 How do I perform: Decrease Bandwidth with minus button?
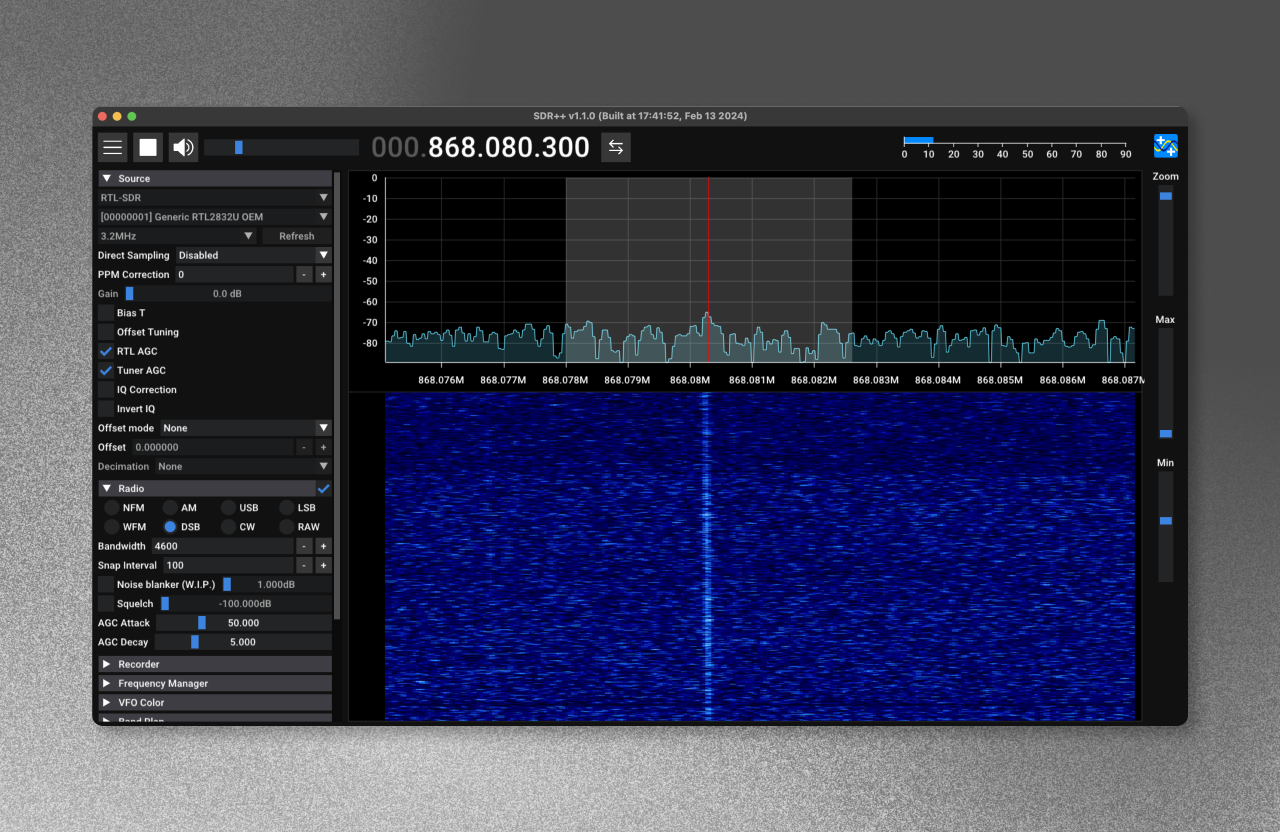304,546
